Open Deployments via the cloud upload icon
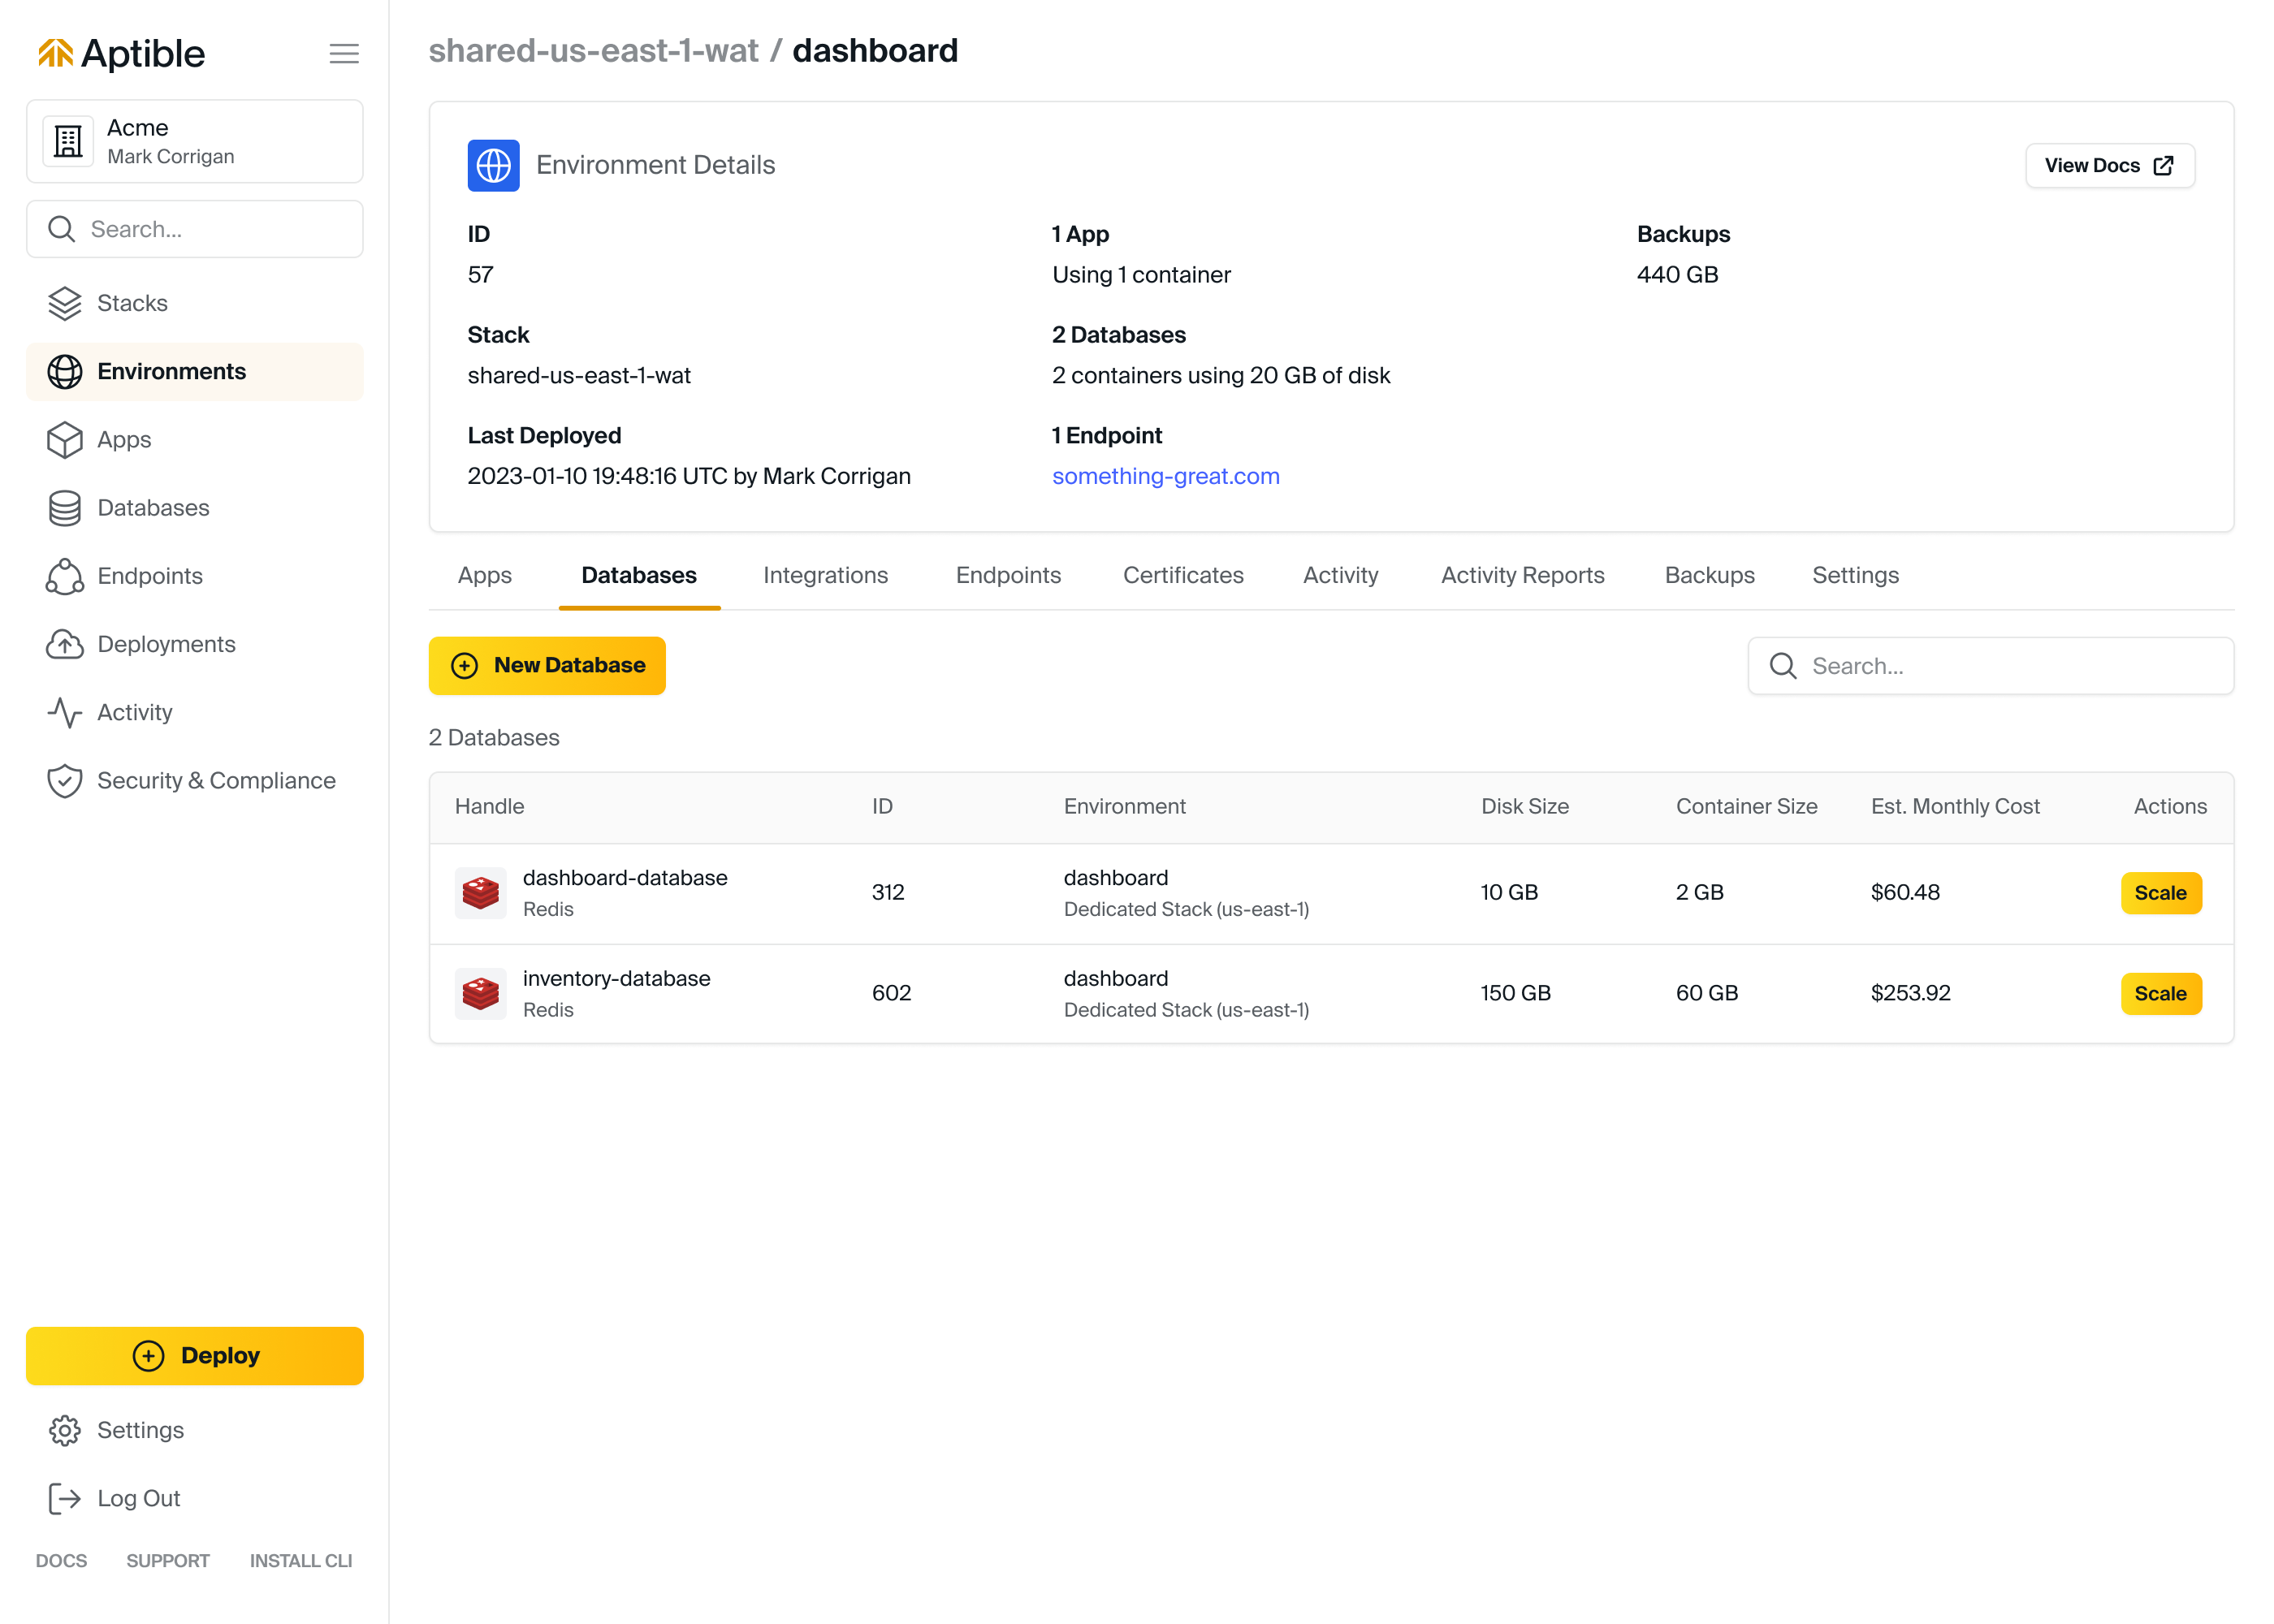Screen dimensions: 2274x1624 point(64,644)
